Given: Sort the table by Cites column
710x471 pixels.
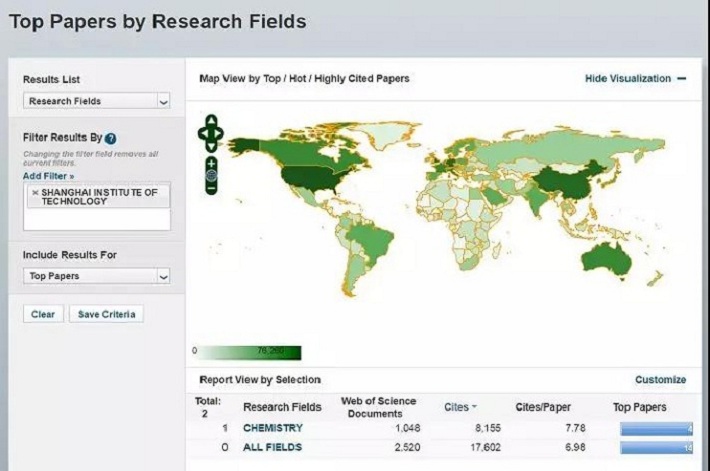Looking at the screenshot, I should [x=459, y=407].
